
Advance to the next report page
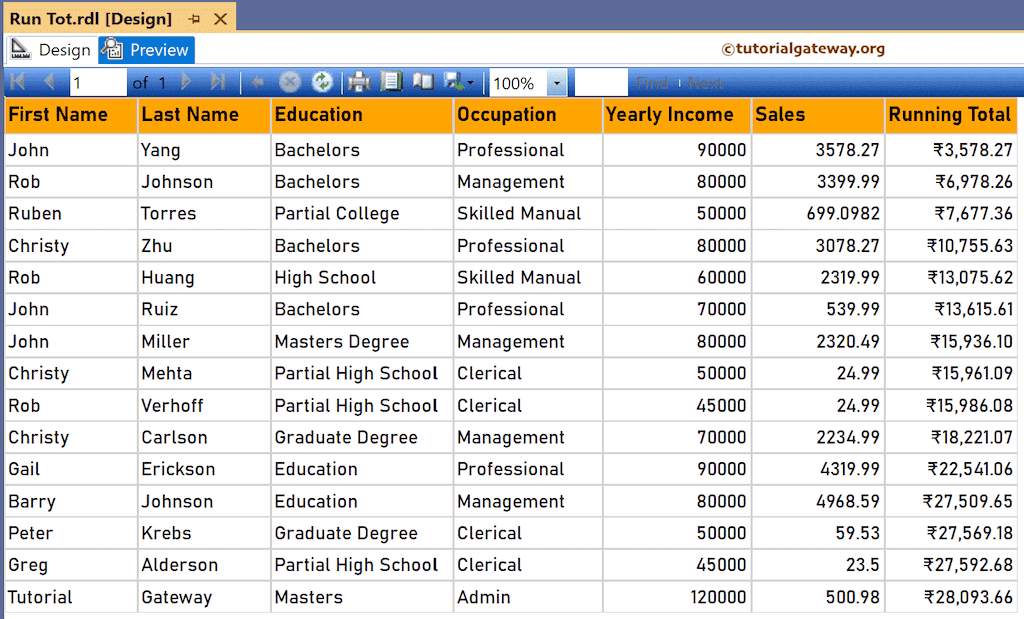(x=185, y=82)
